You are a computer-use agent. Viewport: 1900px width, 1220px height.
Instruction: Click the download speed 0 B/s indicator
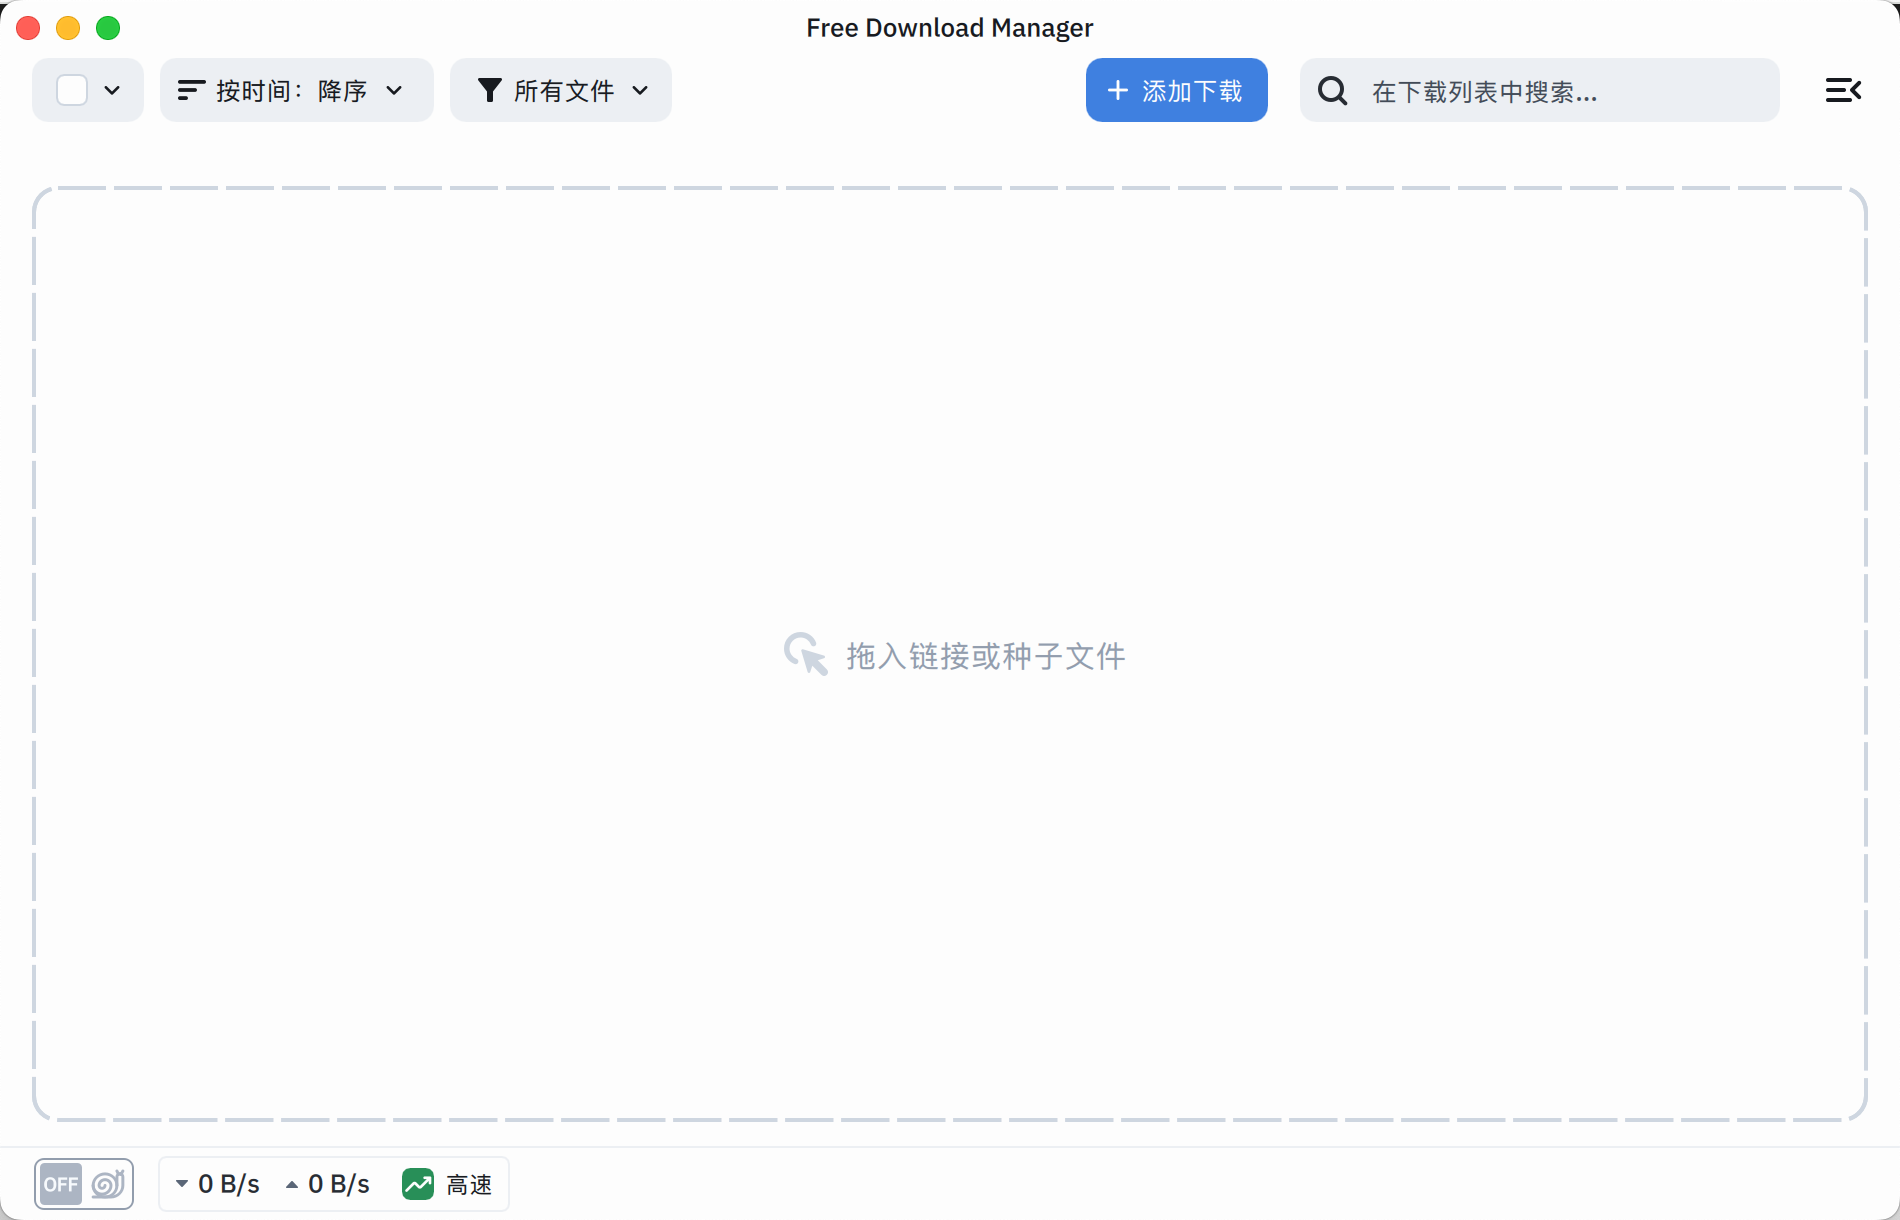218,1184
